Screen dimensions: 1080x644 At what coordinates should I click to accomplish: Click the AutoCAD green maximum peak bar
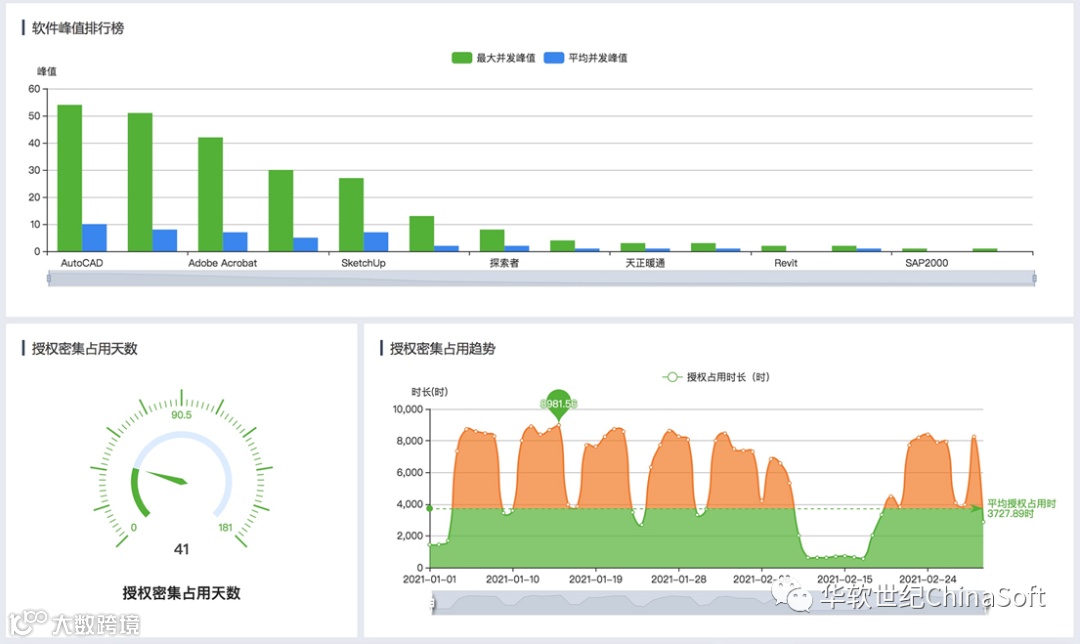click(70, 178)
